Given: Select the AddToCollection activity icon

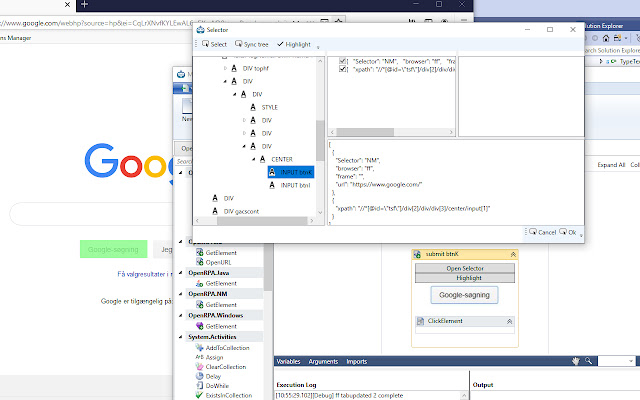Looking at the screenshot, I should (x=199, y=347).
